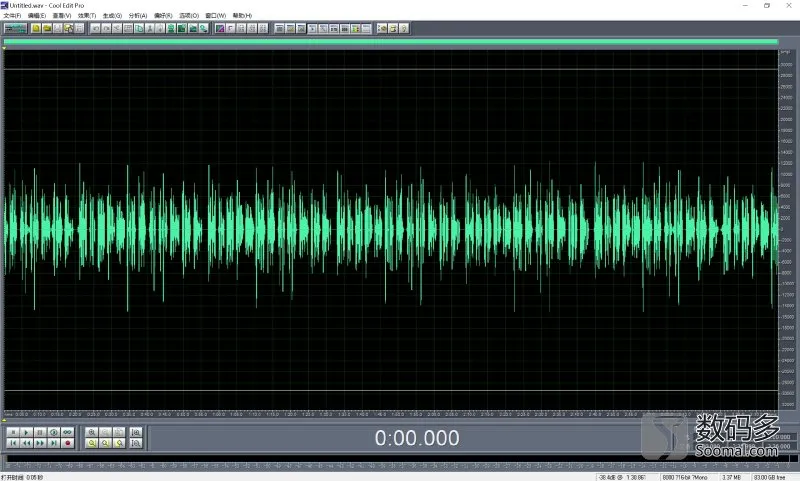The height and width of the screenshot is (481, 800).
Task: Toggle Loop play with the infinity button
Action: (67, 432)
